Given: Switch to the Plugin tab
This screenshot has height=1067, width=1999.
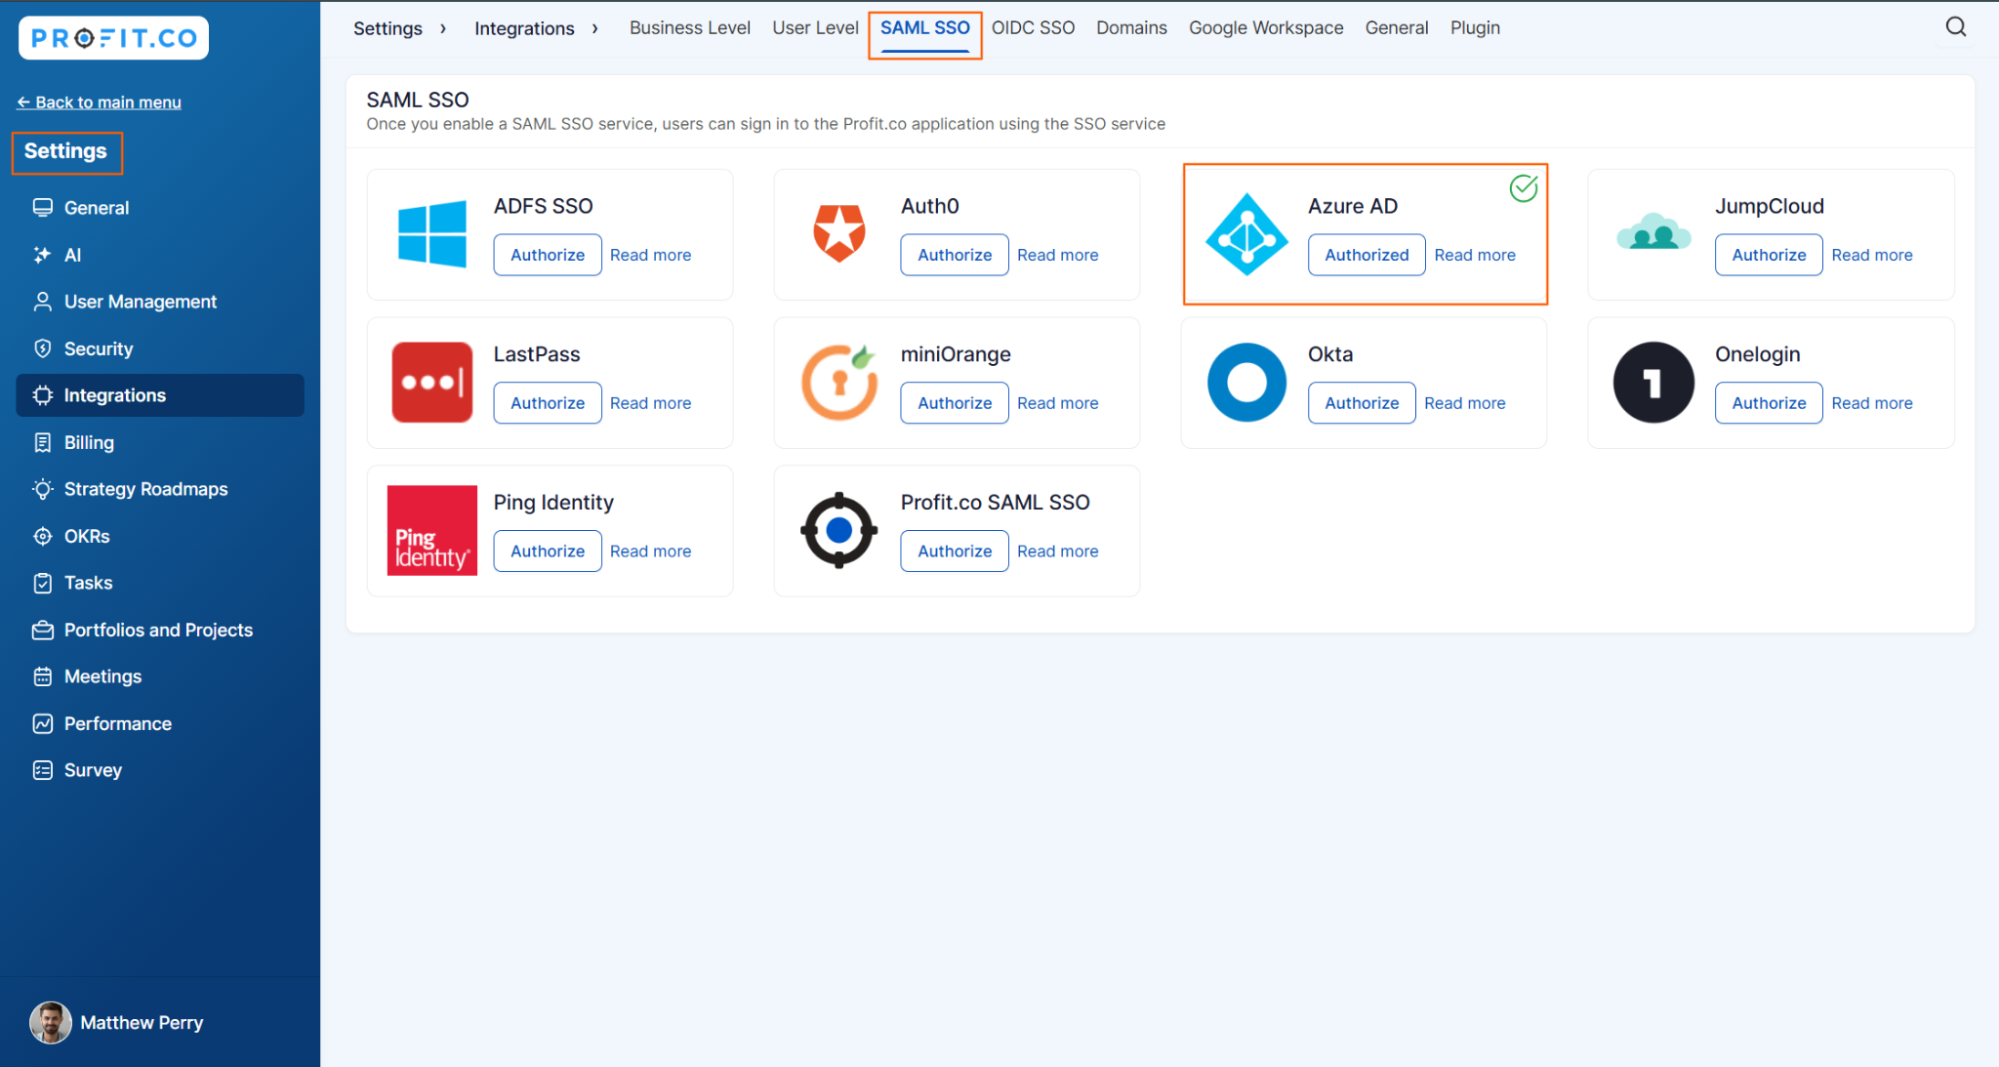Looking at the screenshot, I should point(1475,28).
